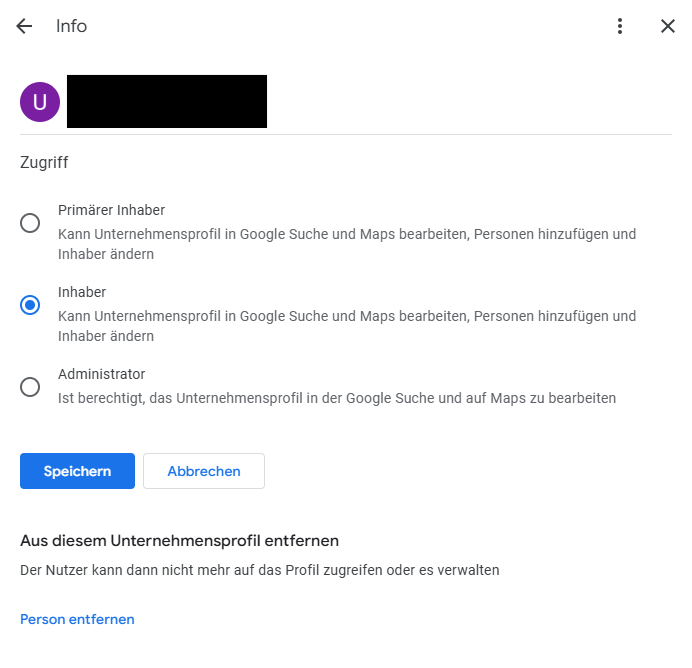Image resolution: width=692 pixels, height=668 pixels.
Task: Click the blacked-out user name area
Action: (x=167, y=101)
